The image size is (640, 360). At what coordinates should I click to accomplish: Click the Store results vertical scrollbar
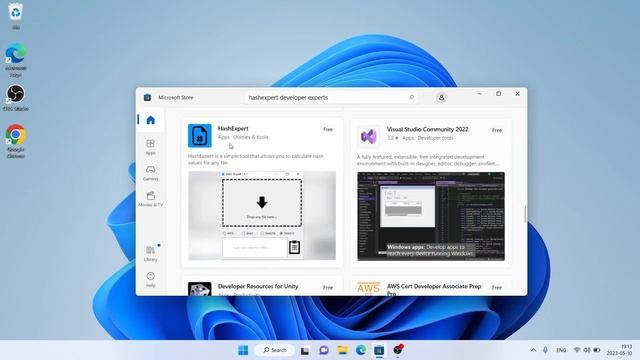click(x=525, y=213)
